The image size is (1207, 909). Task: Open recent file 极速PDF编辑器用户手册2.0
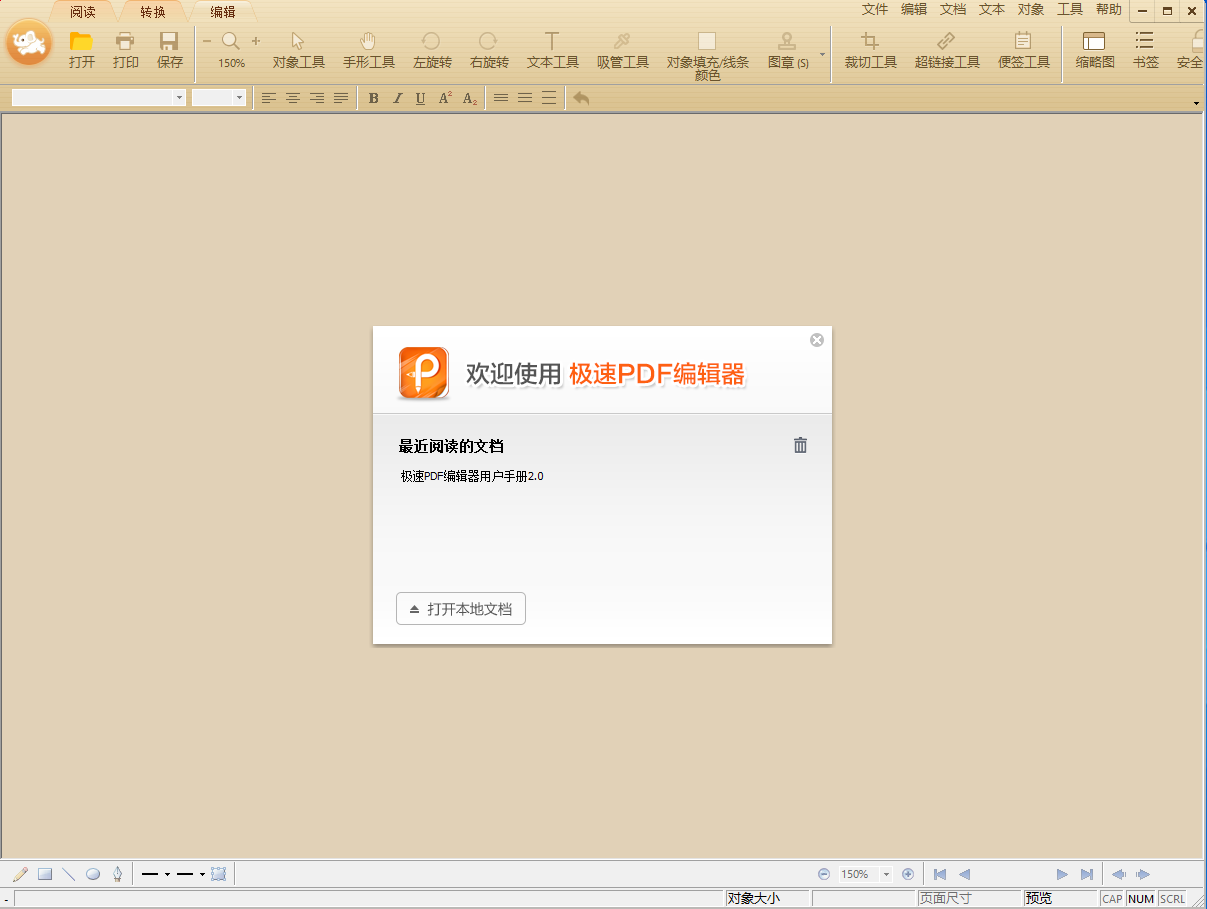pyautogui.click(x=472, y=477)
